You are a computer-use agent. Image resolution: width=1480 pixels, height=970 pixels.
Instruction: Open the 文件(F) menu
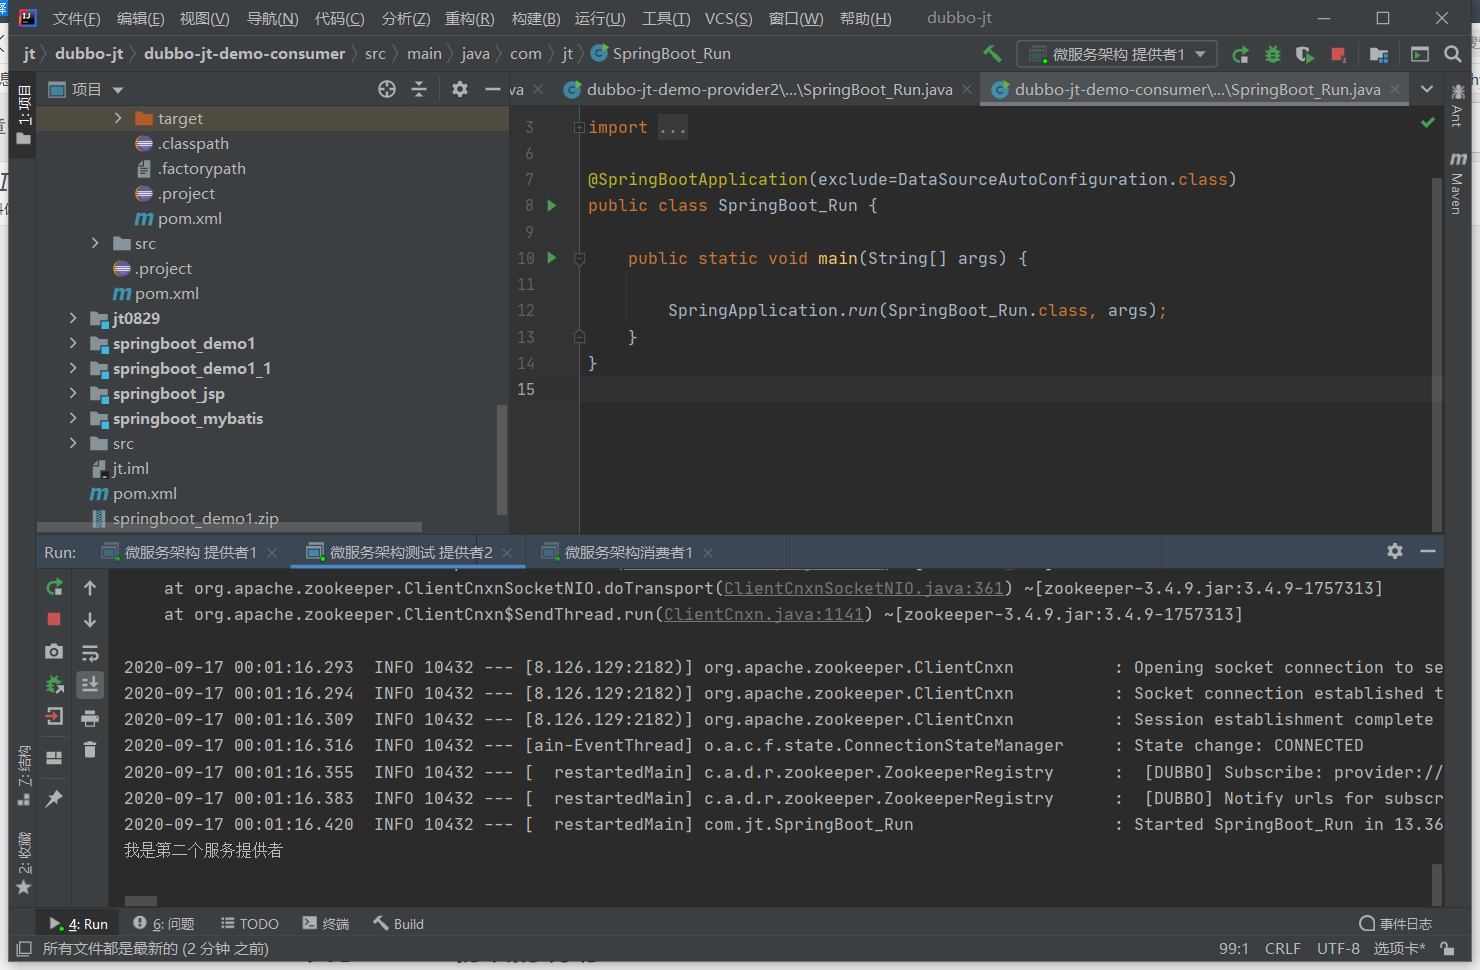(76, 18)
